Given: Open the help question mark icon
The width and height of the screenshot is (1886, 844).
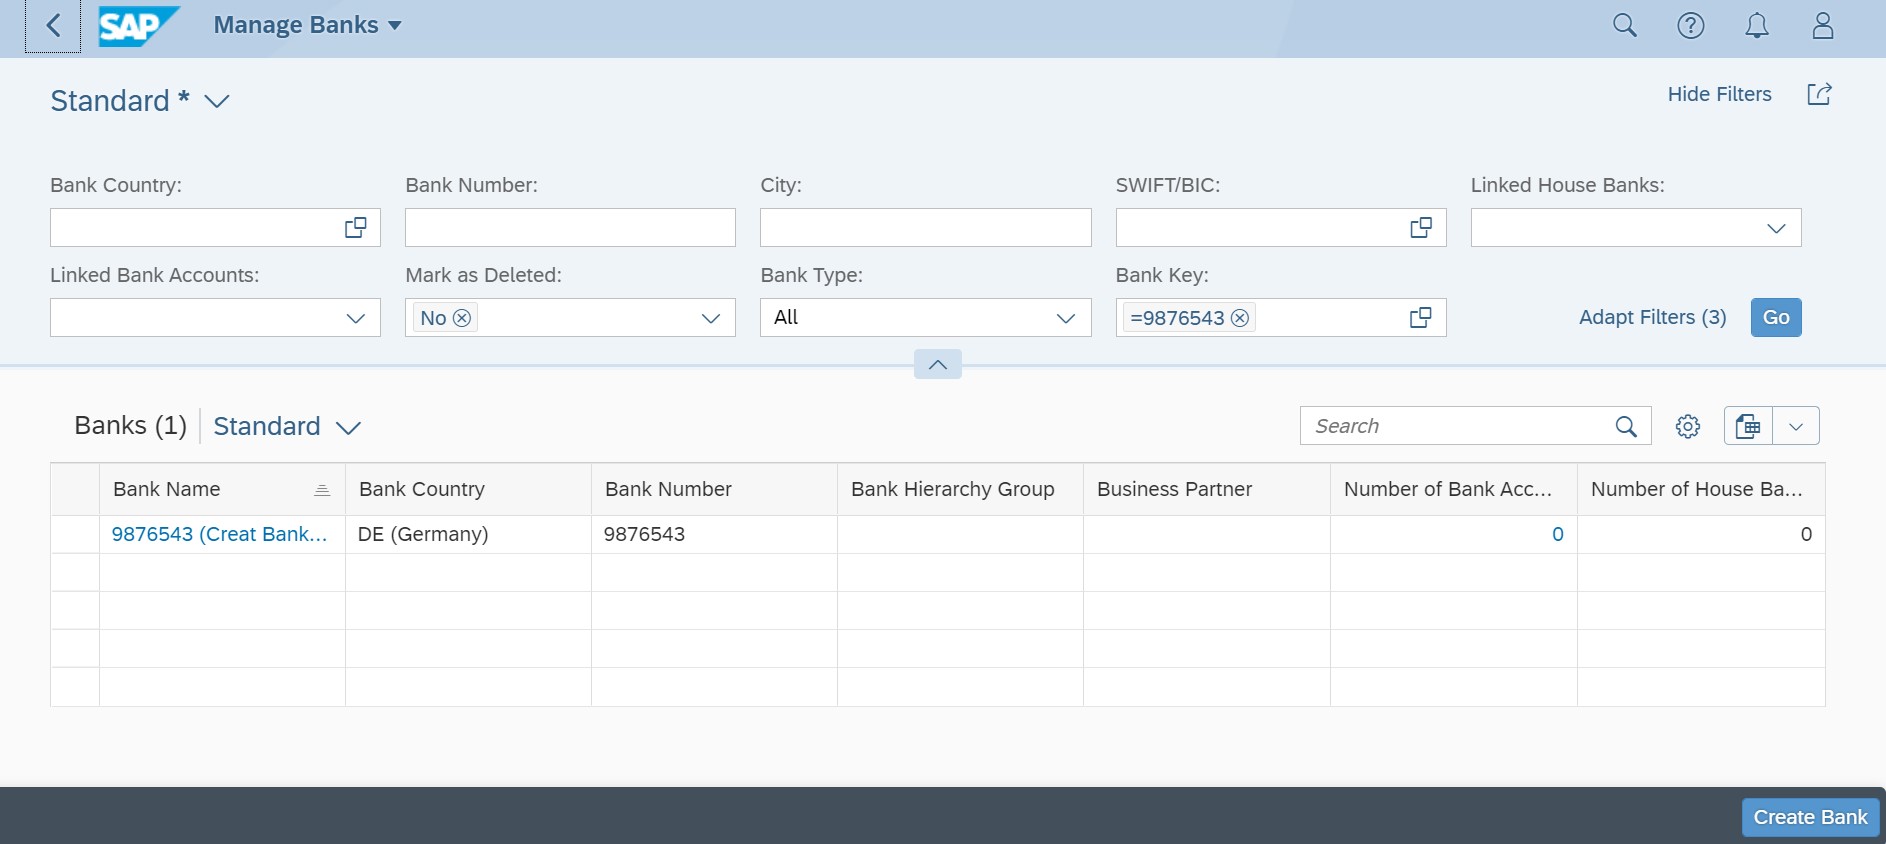Looking at the screenshot, I should click(x=1691, y=26).
